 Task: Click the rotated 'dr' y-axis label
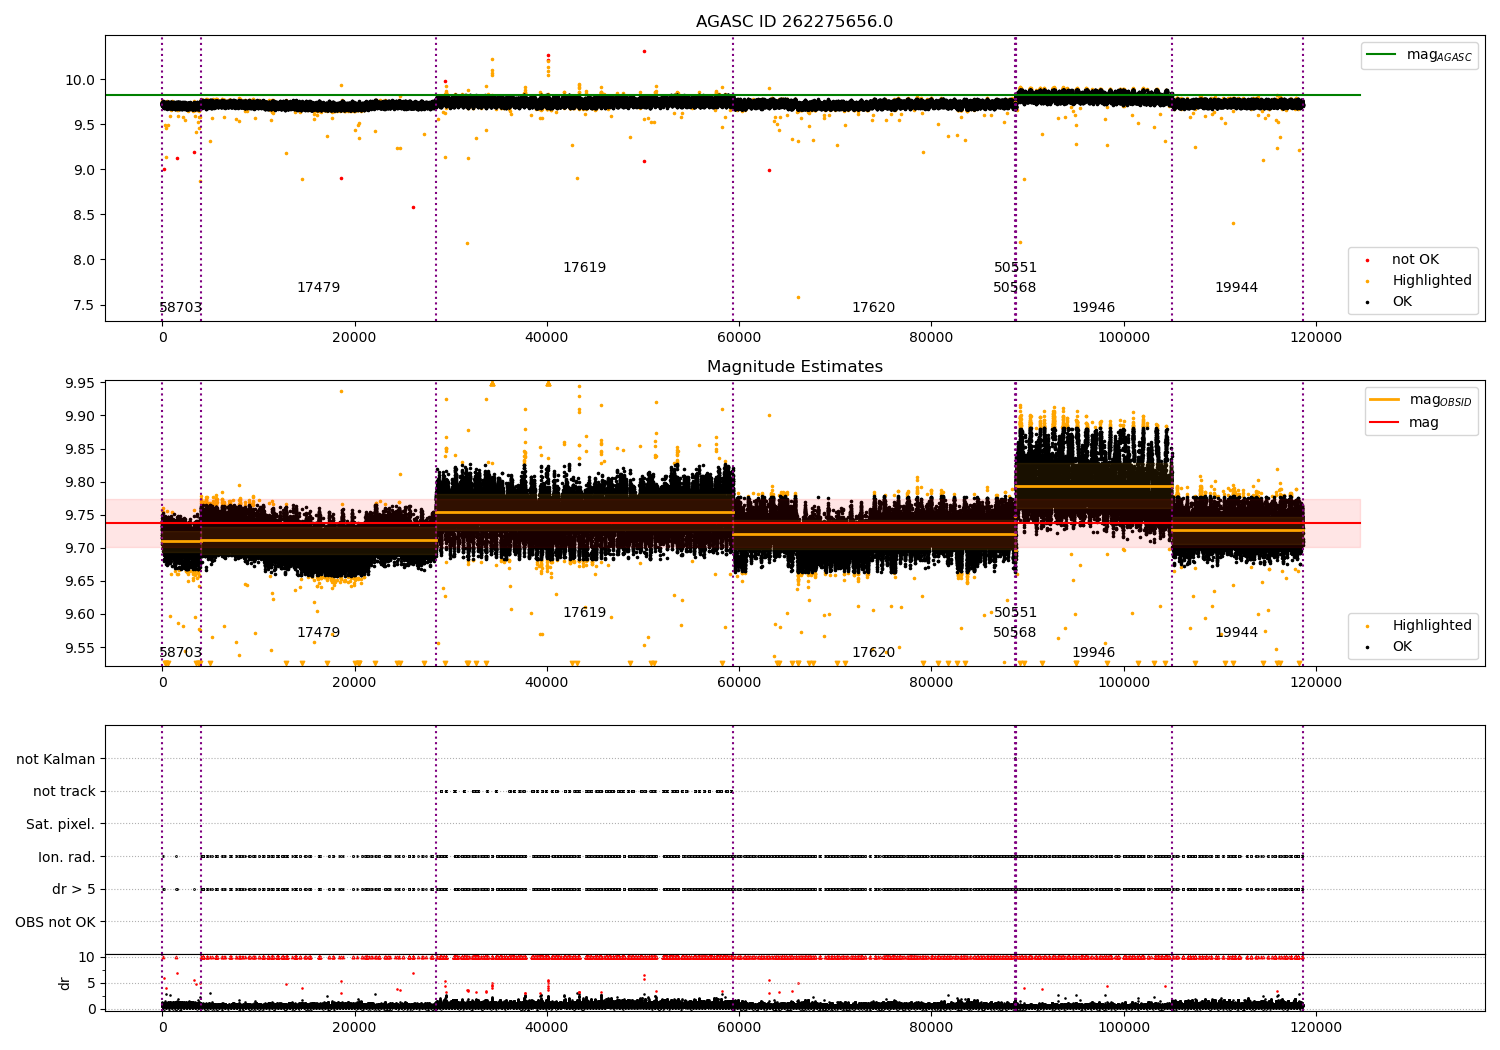[x=65, y=983]
